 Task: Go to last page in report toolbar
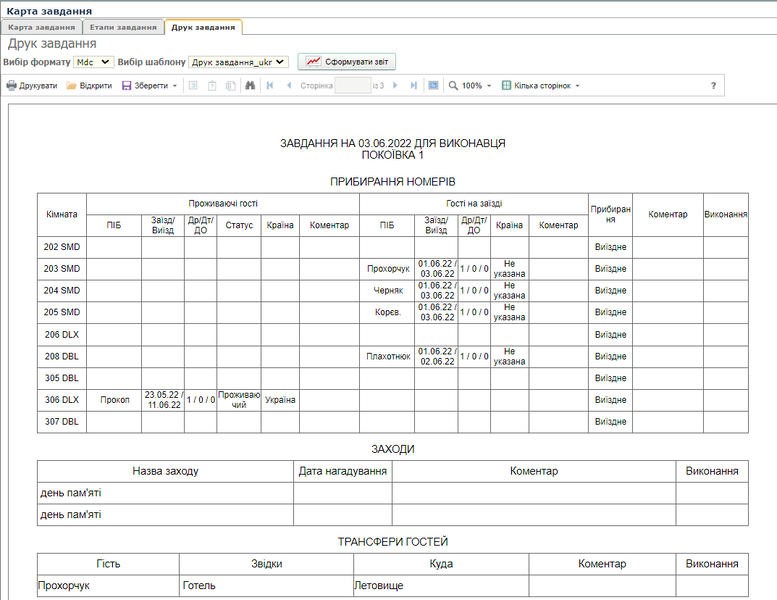414,86
